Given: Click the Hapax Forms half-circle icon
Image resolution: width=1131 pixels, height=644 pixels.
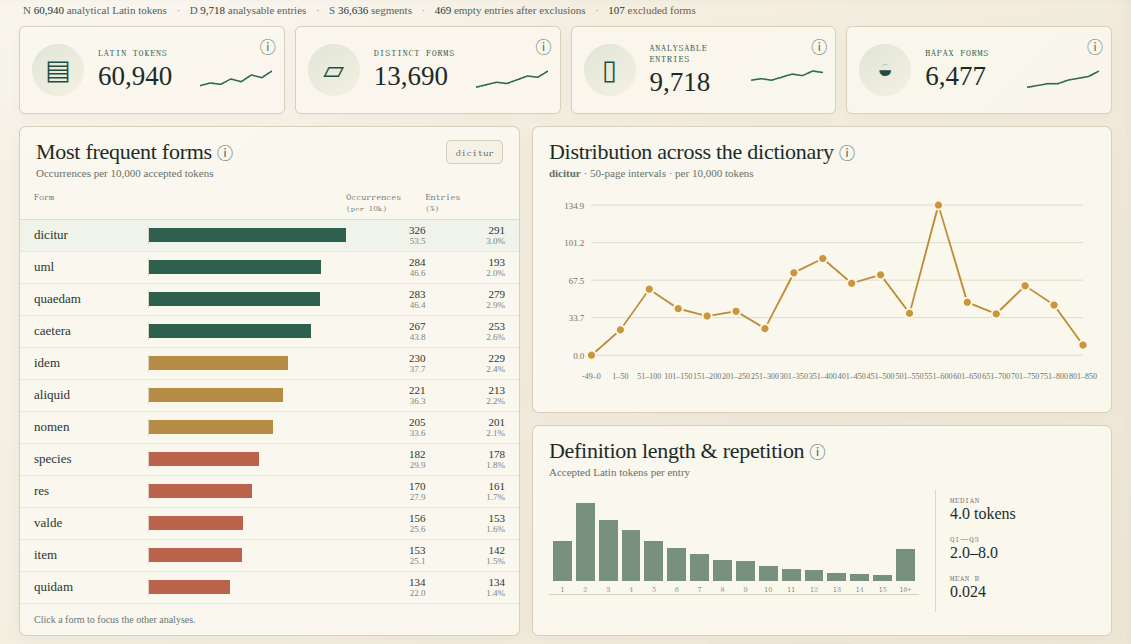Looking at the screenshot, I should (885, 71).
